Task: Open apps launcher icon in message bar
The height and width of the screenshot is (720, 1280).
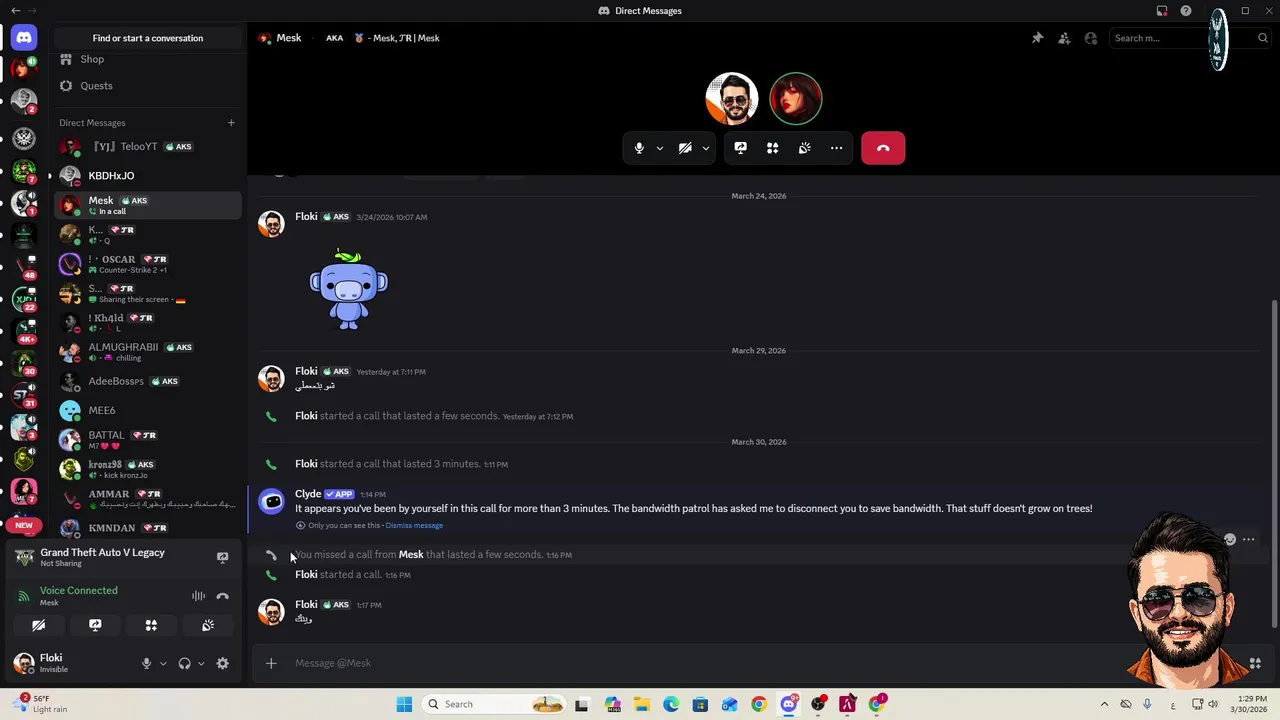Action: coord(1255,663)
